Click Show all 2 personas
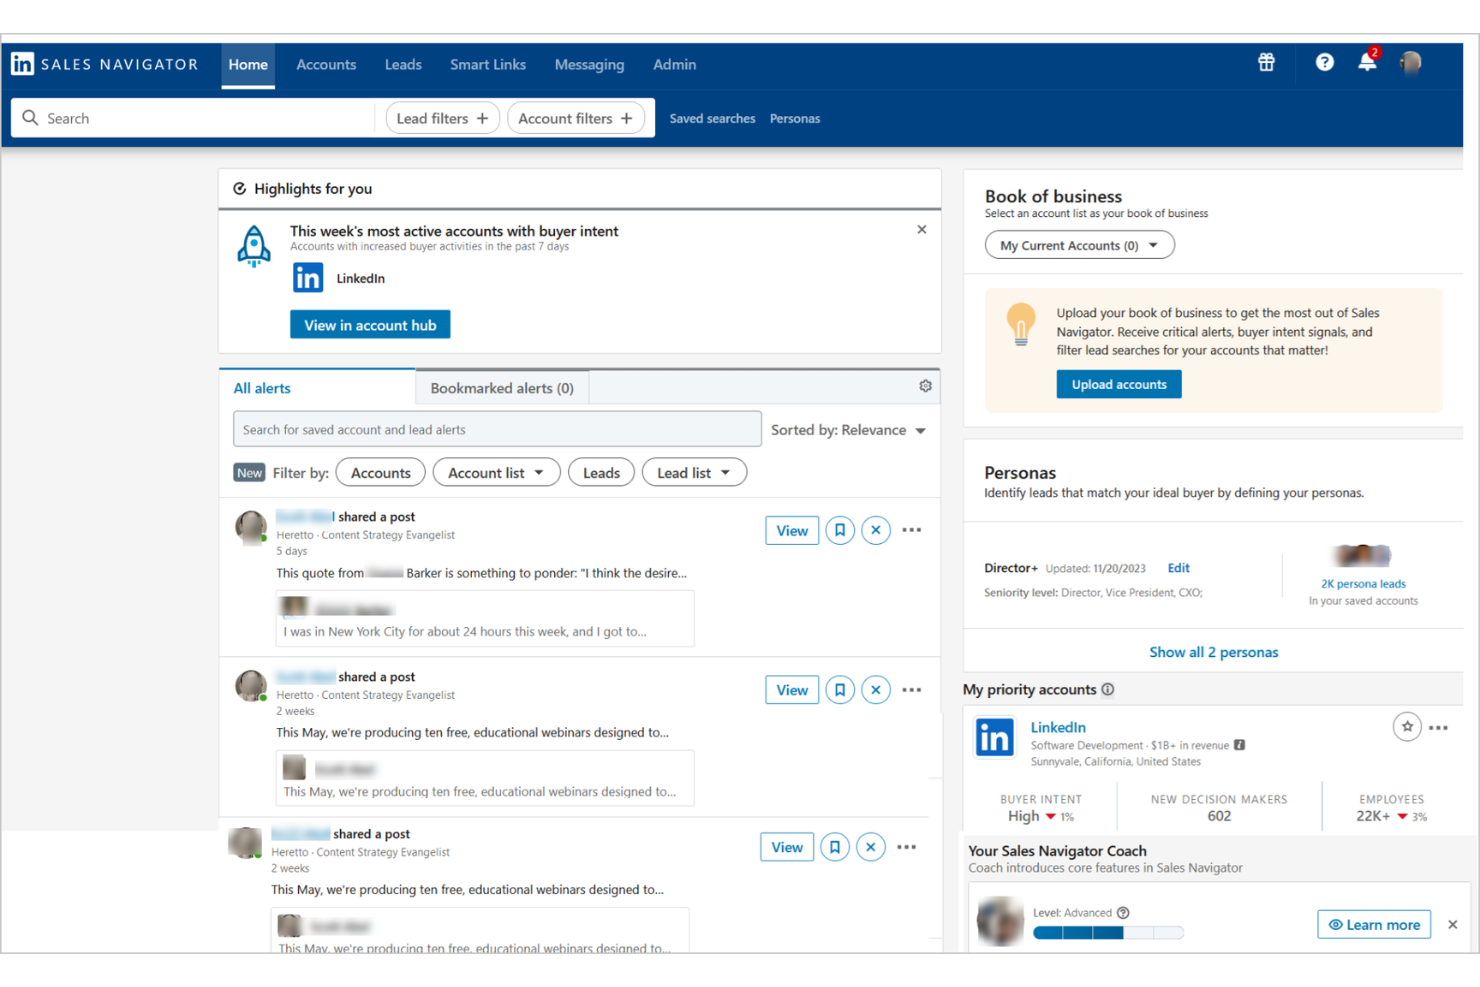Image resolution: width=1480 pixels, height=987 pixels. coord(1213,652)
